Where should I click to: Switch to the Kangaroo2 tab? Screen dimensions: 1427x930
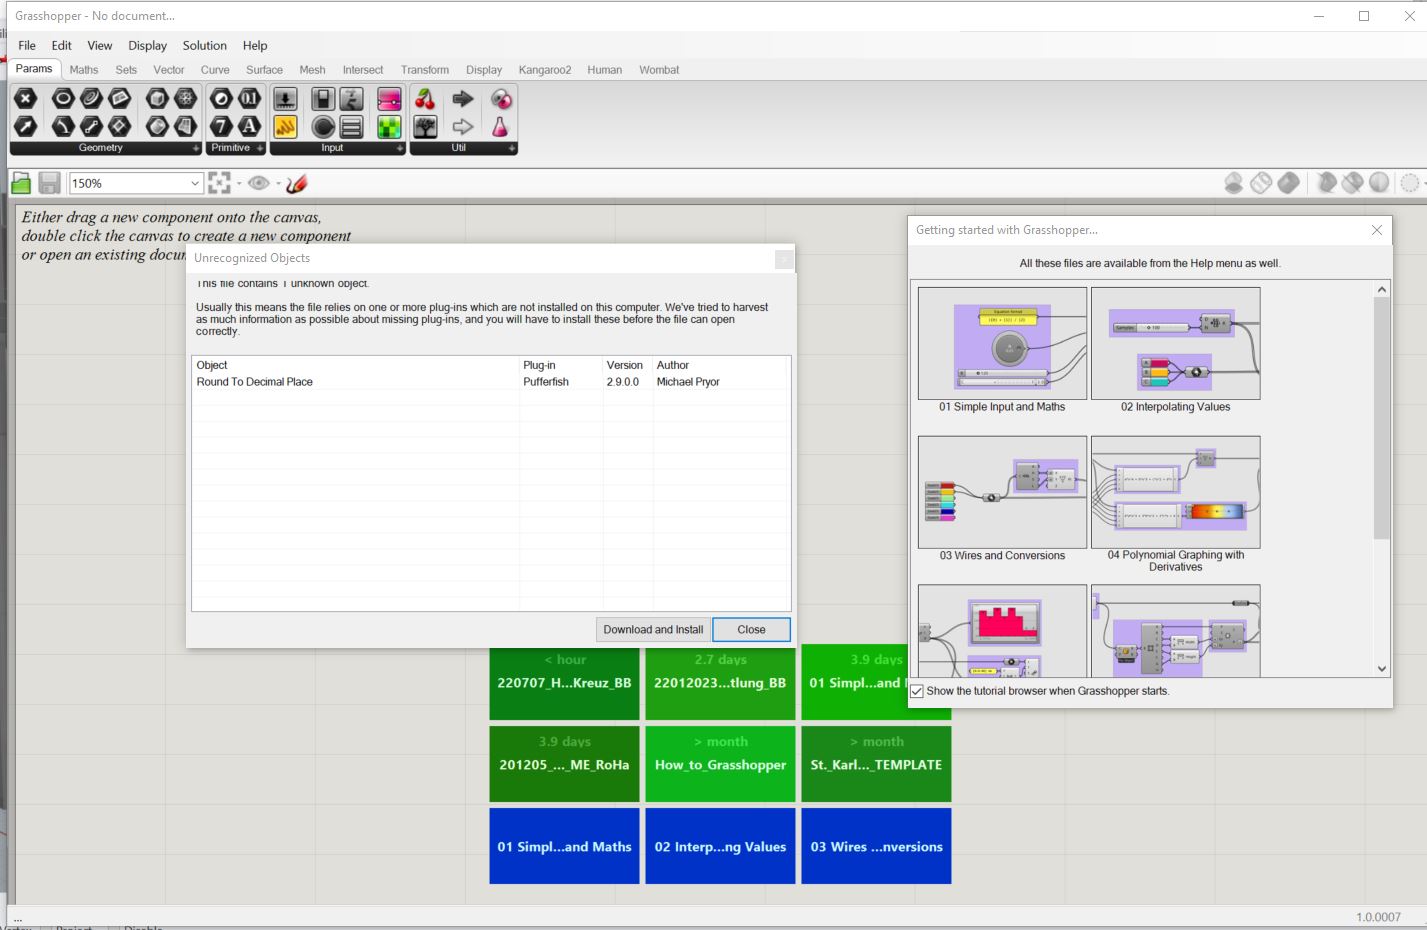coord(545,70)
